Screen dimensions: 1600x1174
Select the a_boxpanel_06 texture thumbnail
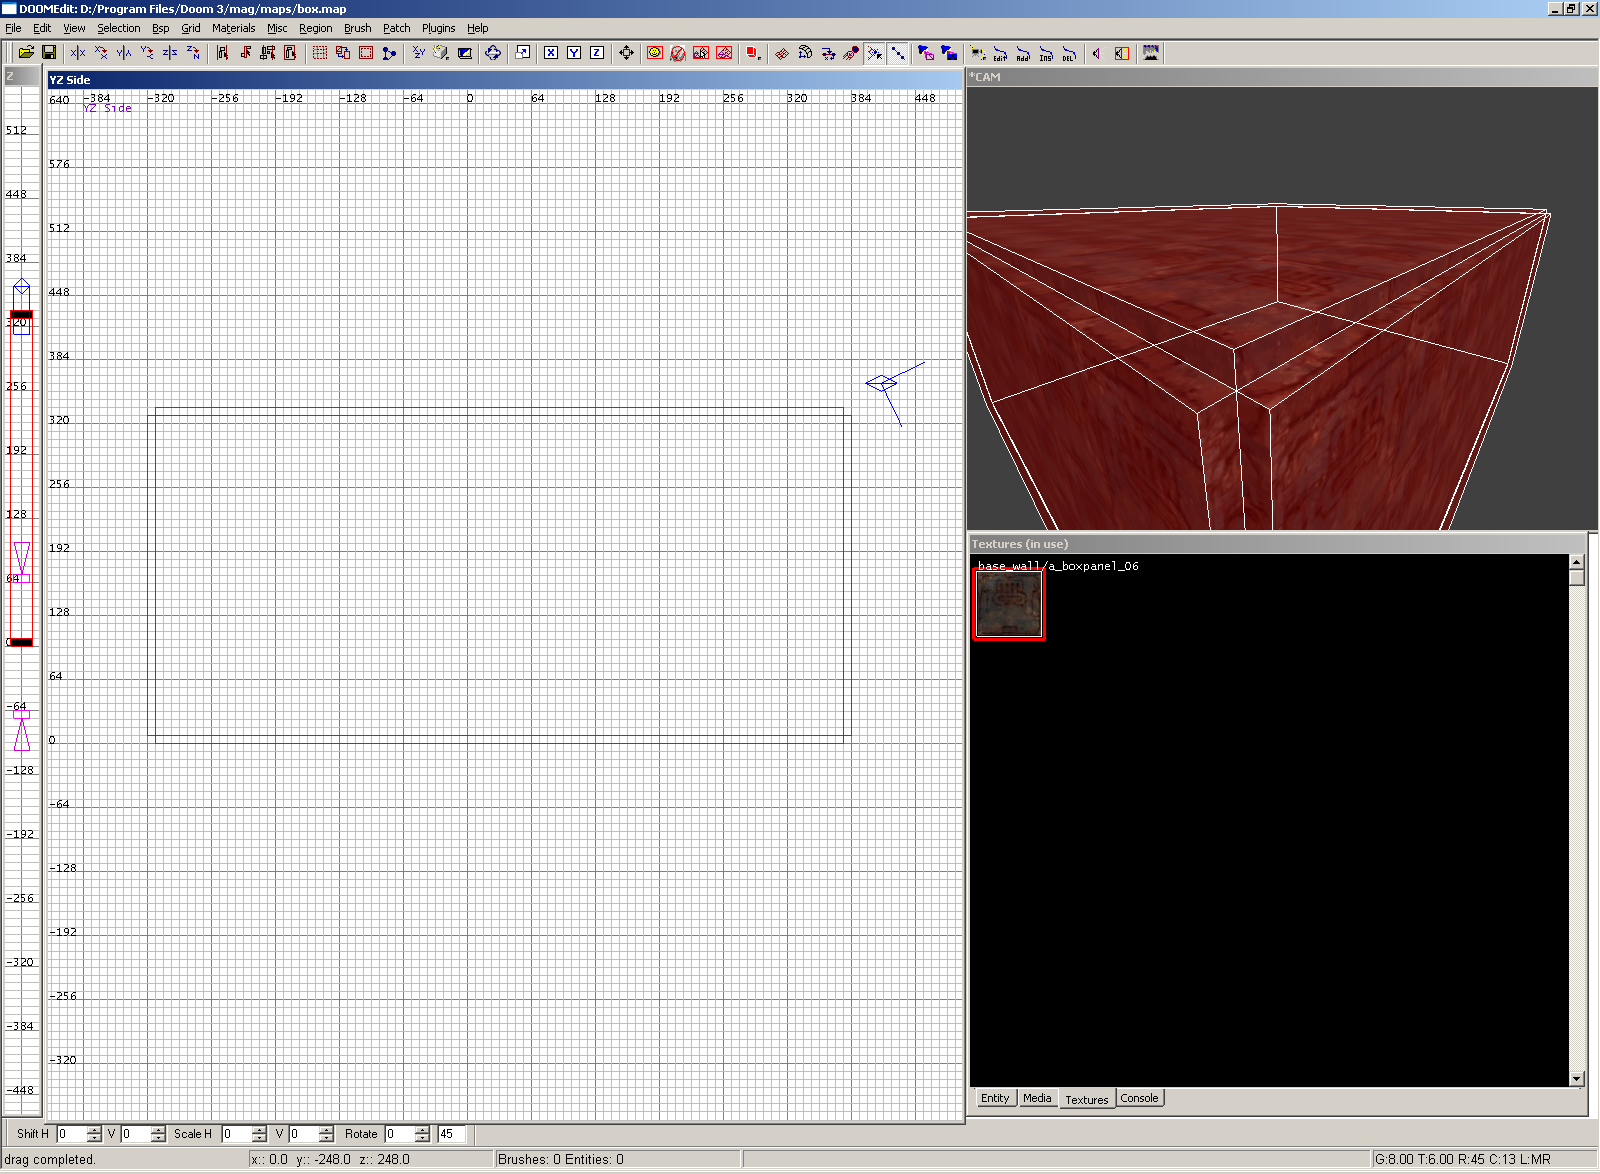click(1009, 605)
